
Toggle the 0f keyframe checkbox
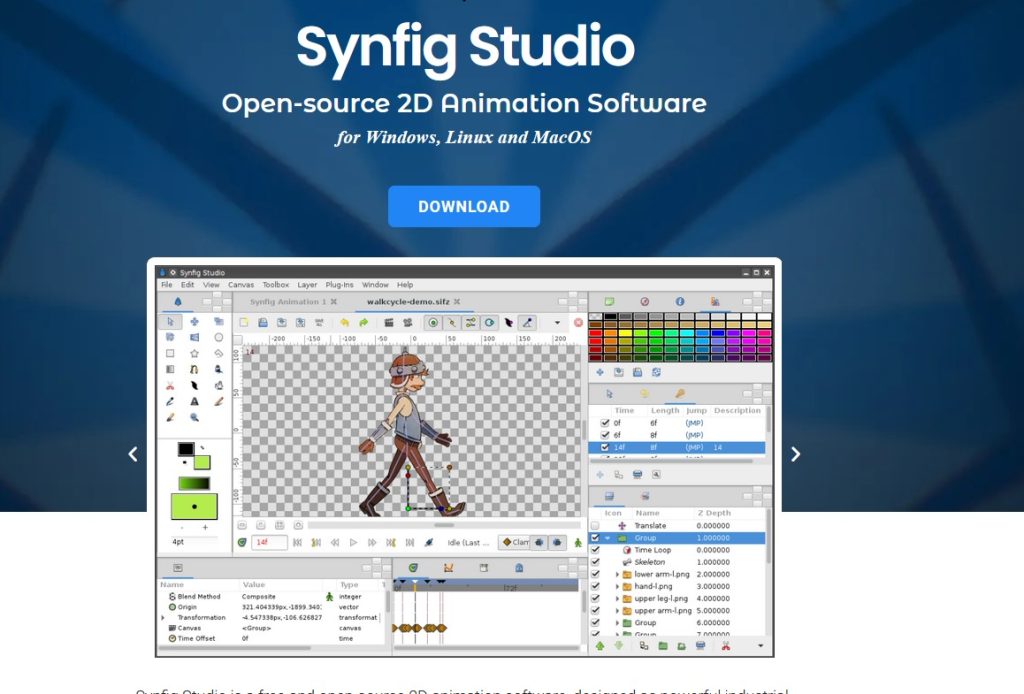[x=605, y=423]
